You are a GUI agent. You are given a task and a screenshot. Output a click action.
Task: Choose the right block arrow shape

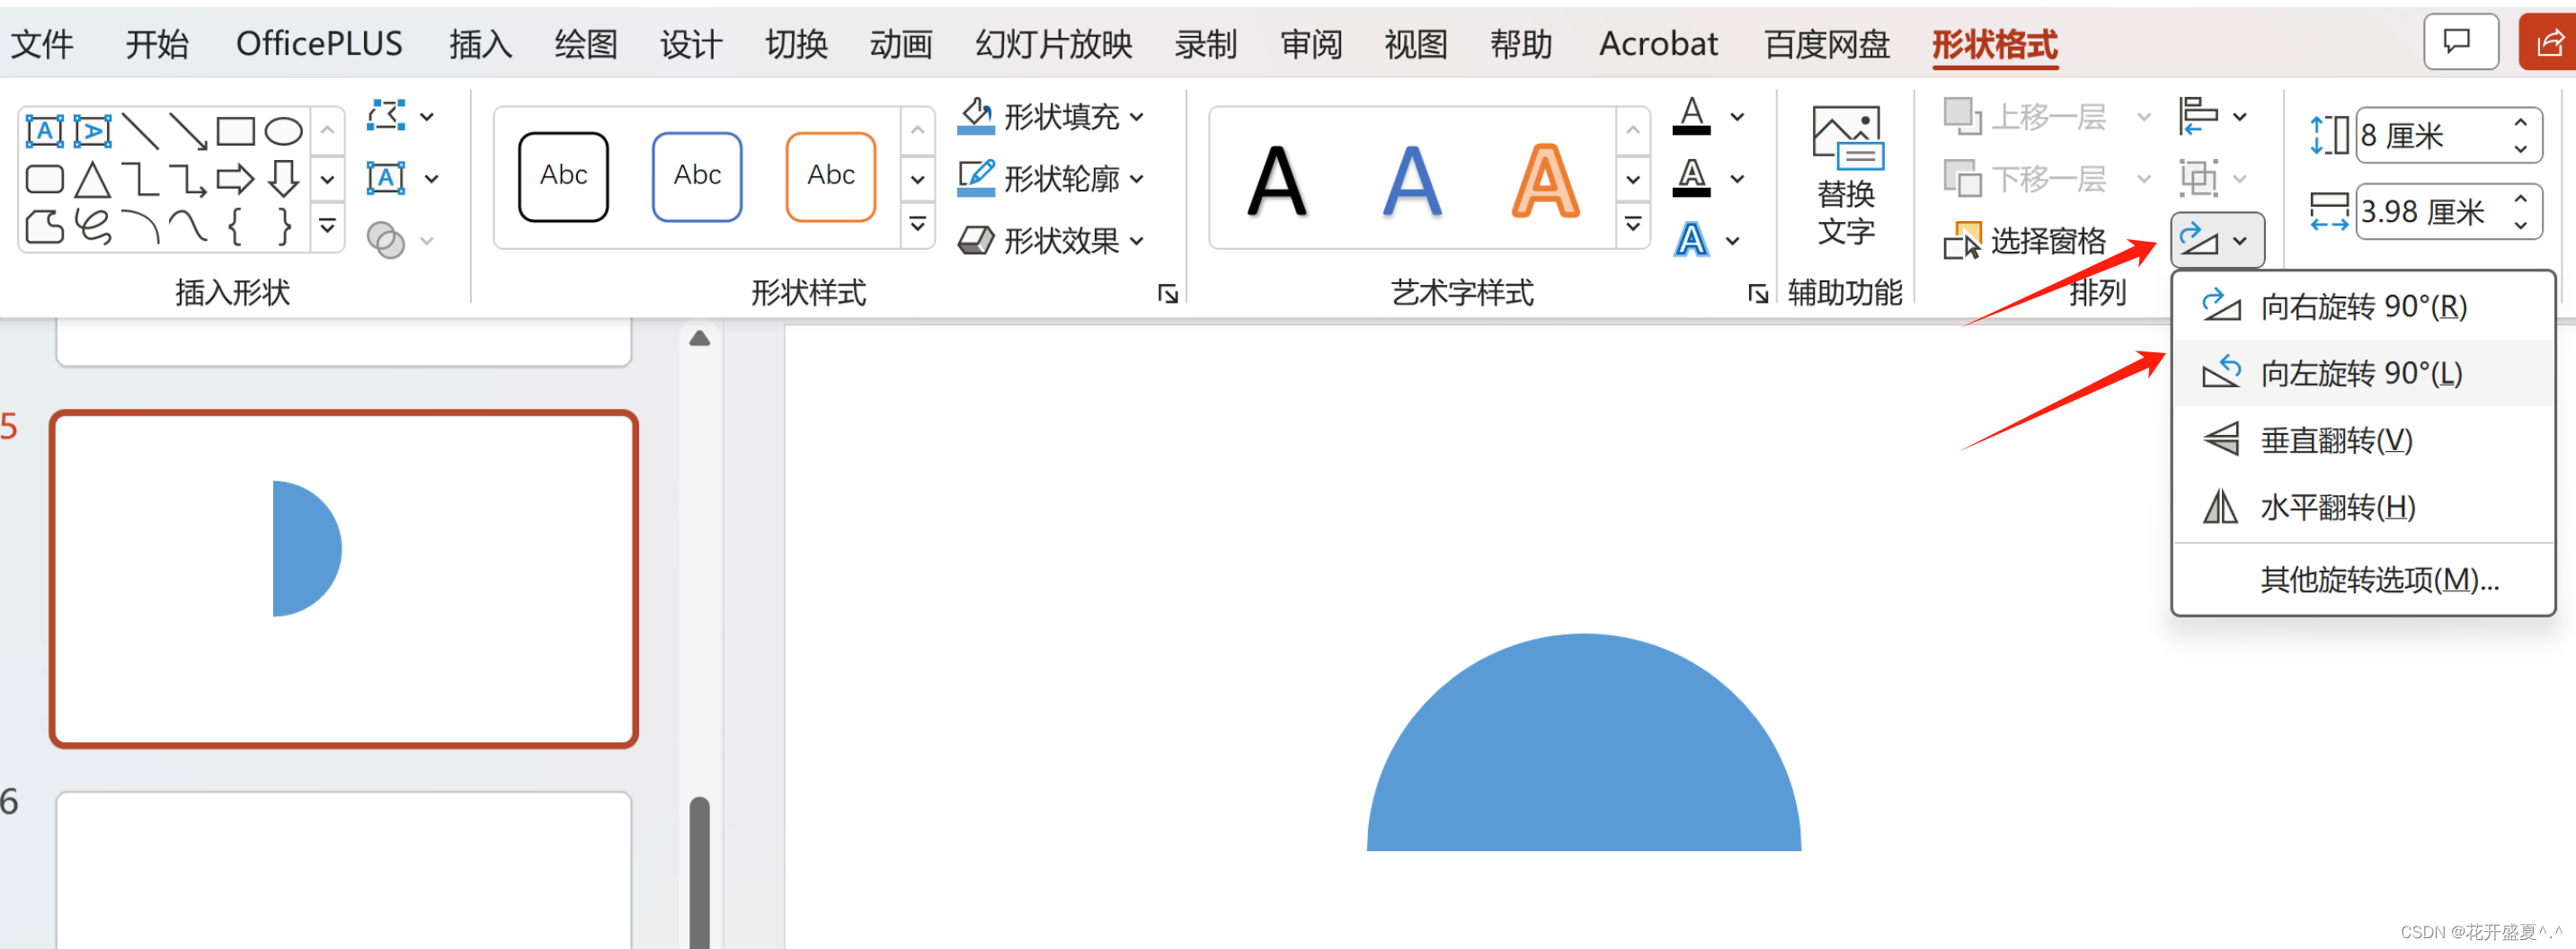pos(236,180)
